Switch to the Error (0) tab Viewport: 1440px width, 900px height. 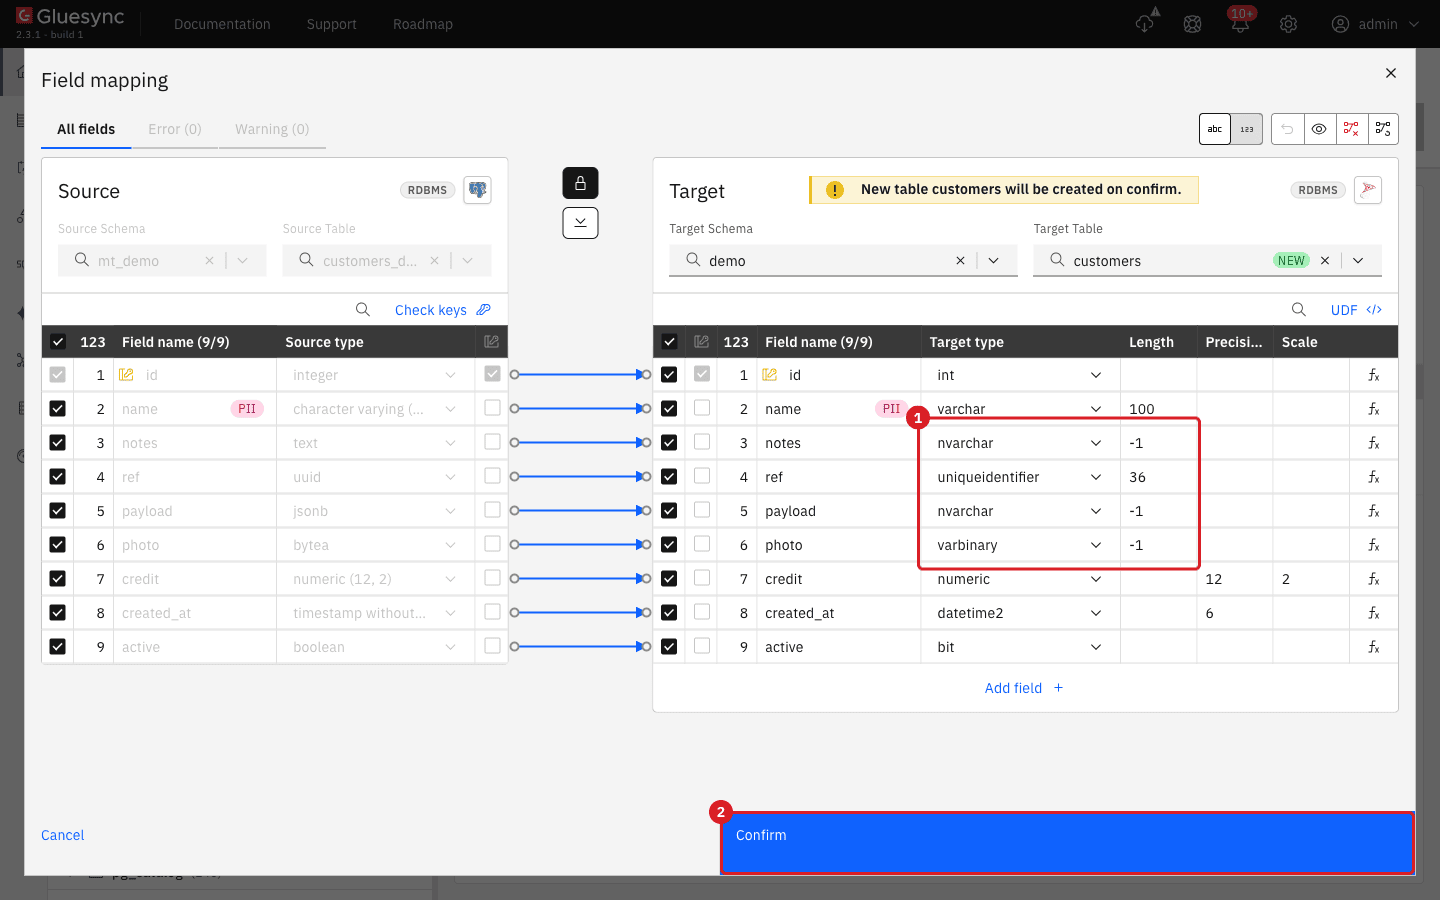point(175,129)
